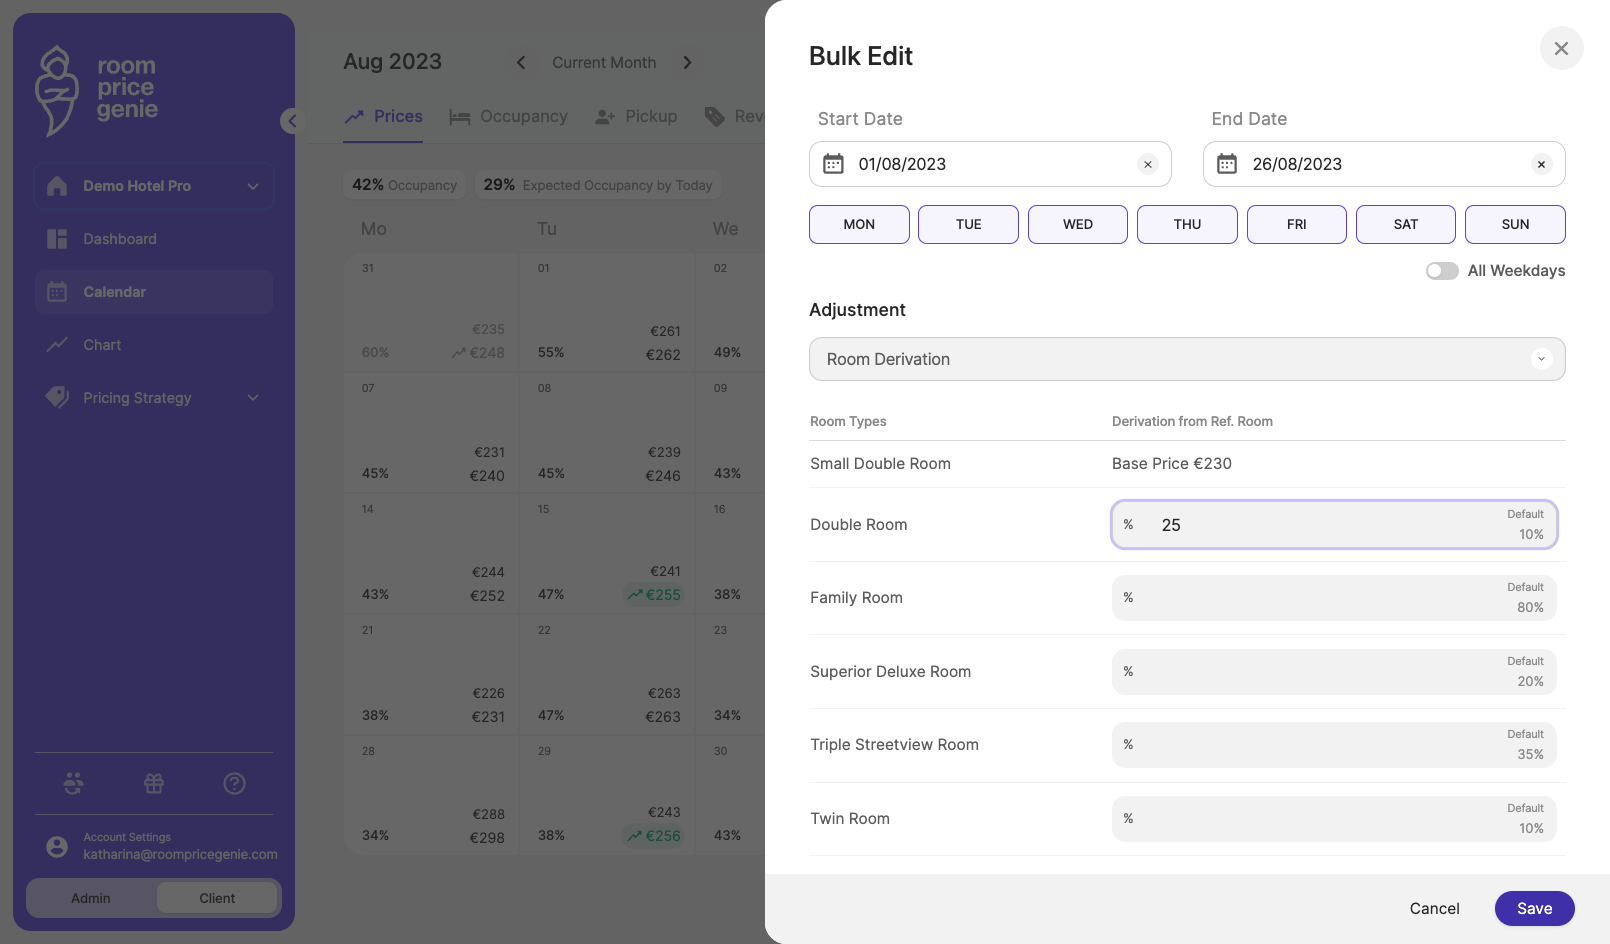Open Calendar in the sidebar
Screen dimensions: 1610x944
coord(154,292)
